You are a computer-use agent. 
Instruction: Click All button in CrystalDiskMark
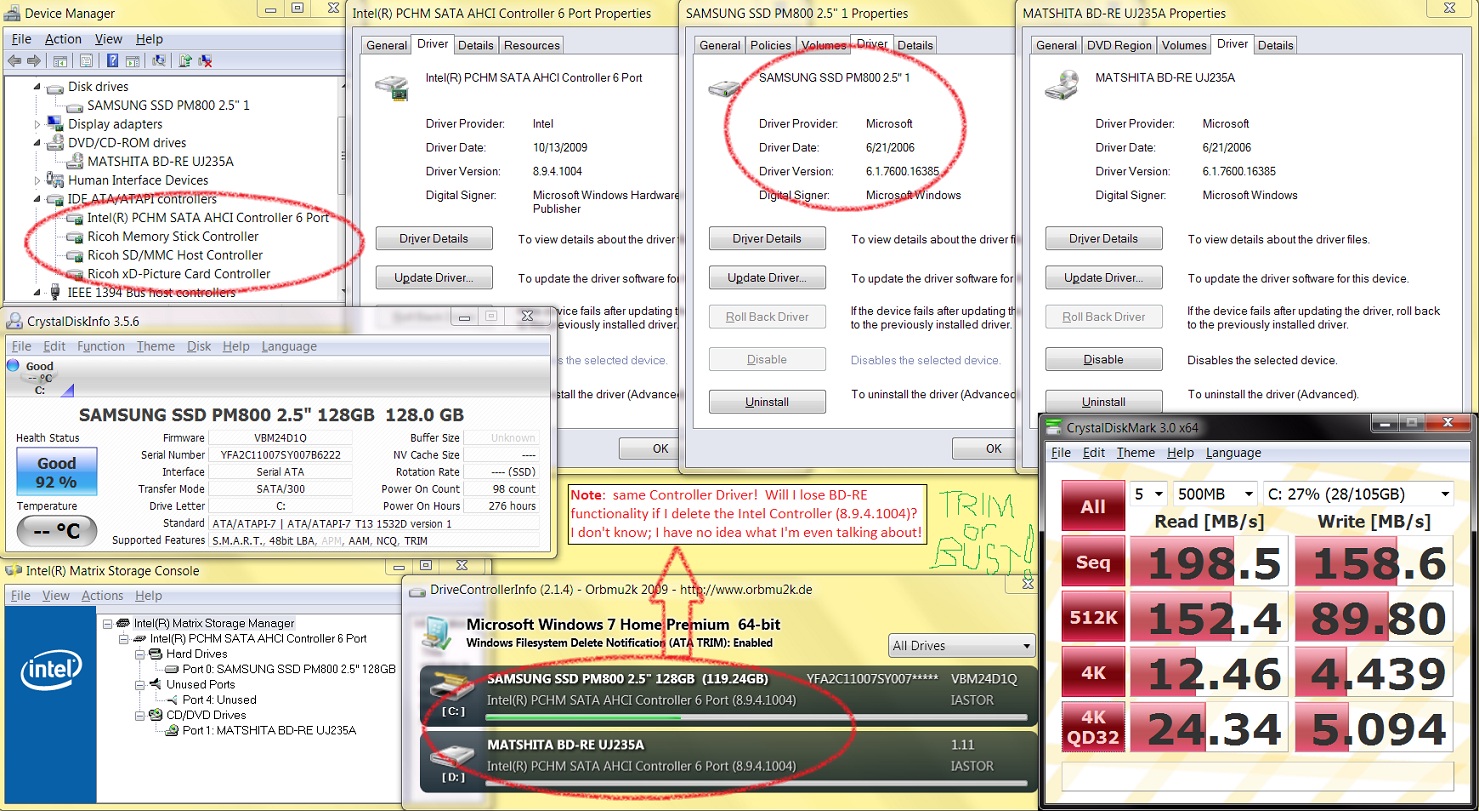(1092, 507)
